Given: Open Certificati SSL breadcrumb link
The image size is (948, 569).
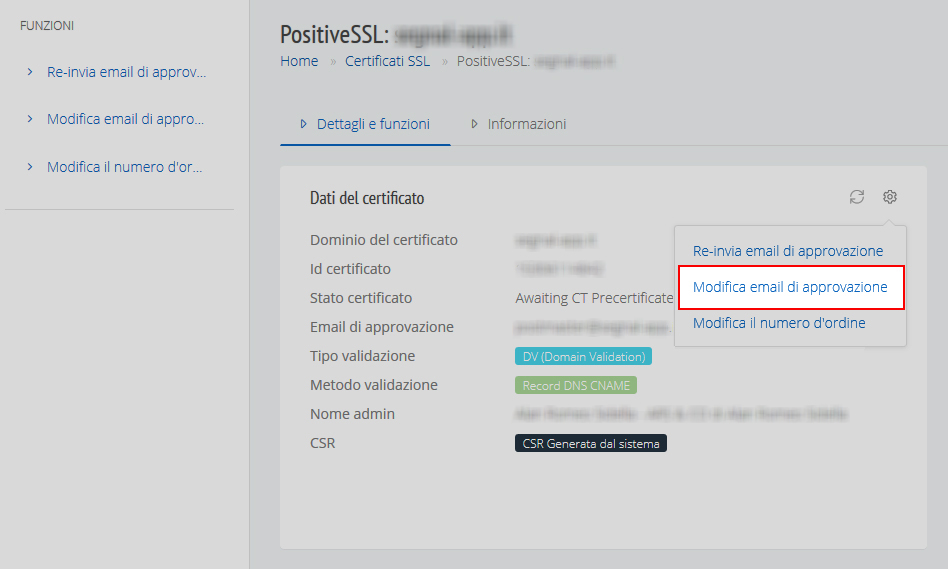Looking at the screenshot, I should click(388, 61).
